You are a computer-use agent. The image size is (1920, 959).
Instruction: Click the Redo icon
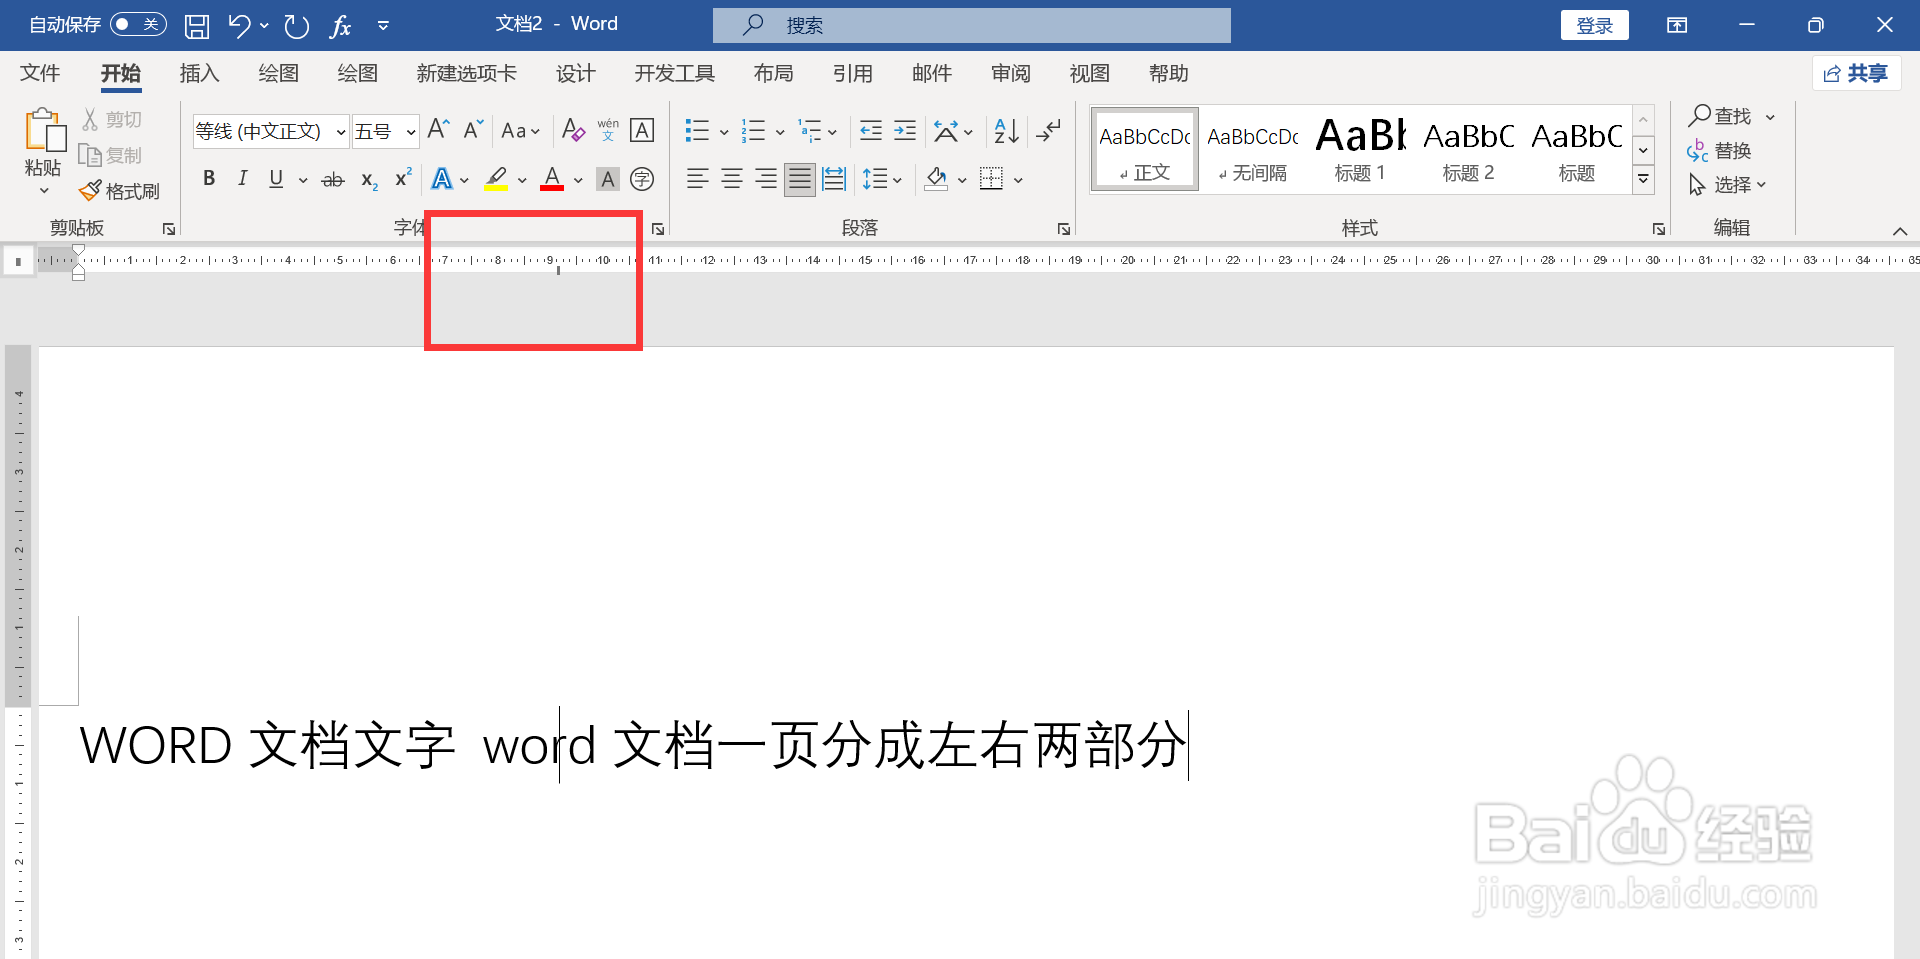[x=296, y=26]
